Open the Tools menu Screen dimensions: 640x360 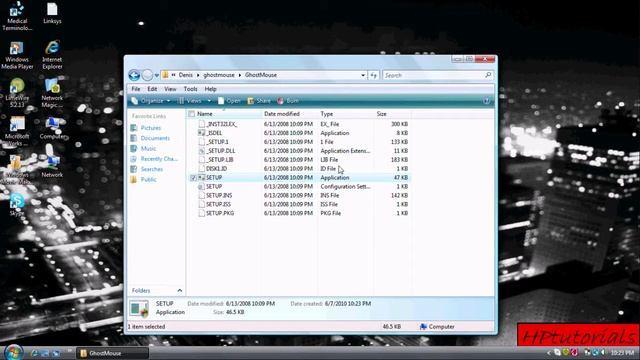click(x=190, y=89)
